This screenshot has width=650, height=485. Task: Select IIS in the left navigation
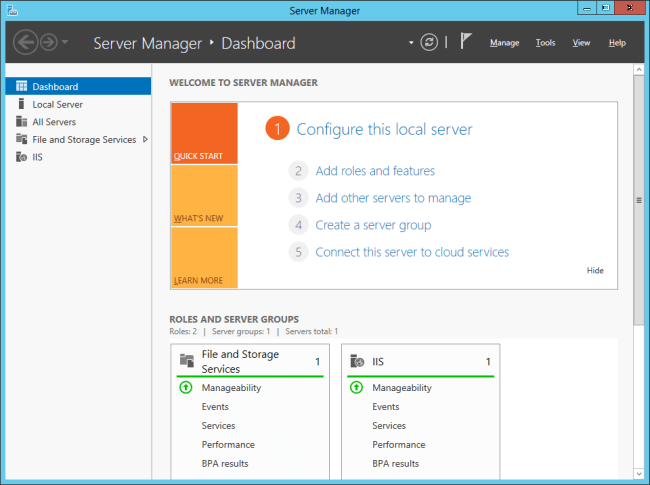tap(78, 157)
